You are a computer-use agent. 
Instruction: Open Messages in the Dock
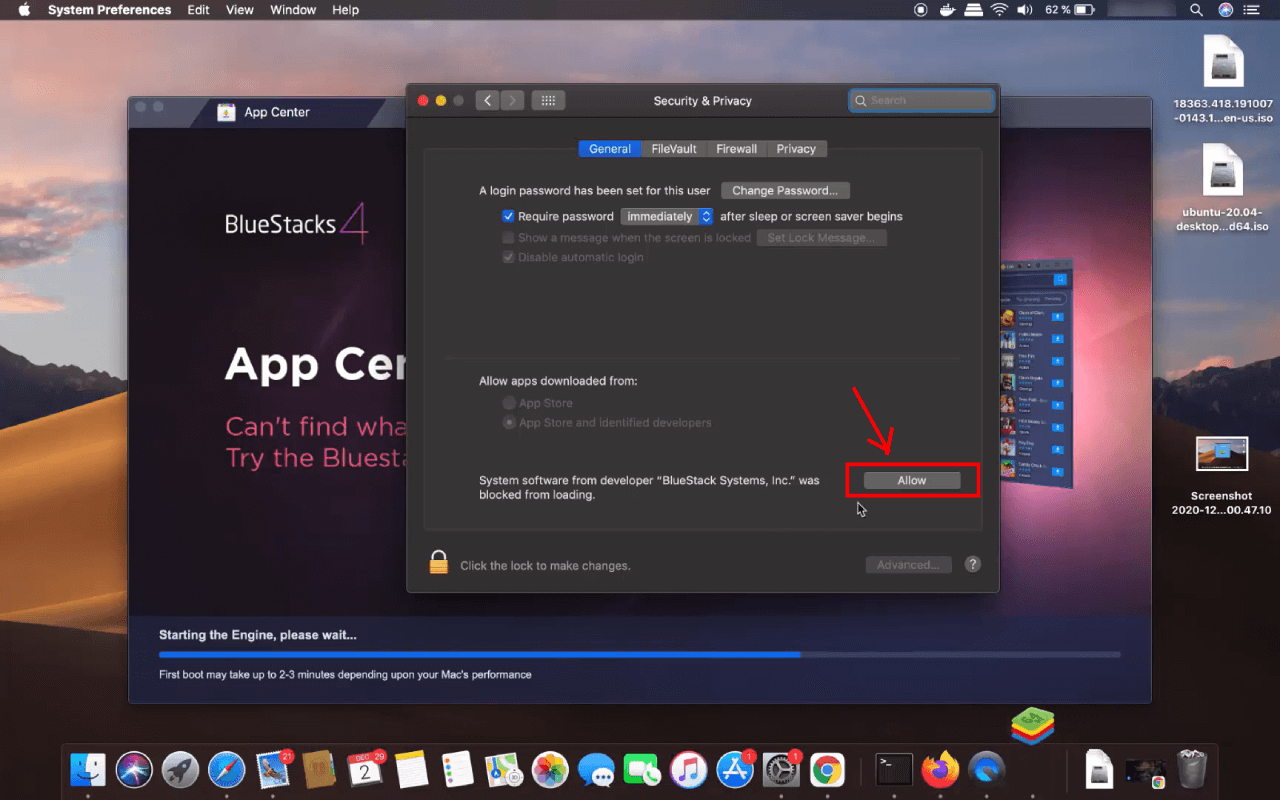click(596, 769)
